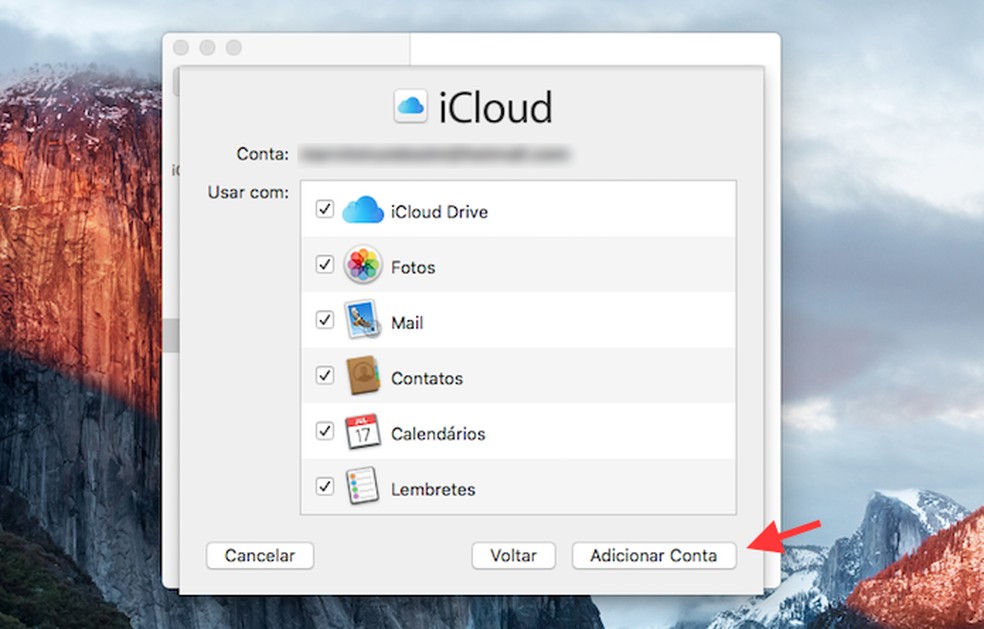
Task: Toggle the Contatos checkbox
Action: [x=324, y=375]
